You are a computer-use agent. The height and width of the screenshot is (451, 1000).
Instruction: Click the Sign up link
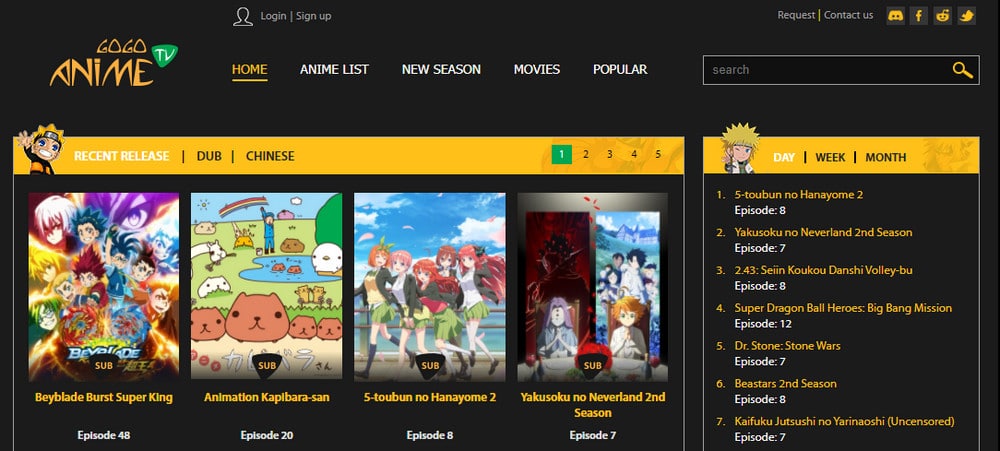pyautogui.click(x=313, y=16)
